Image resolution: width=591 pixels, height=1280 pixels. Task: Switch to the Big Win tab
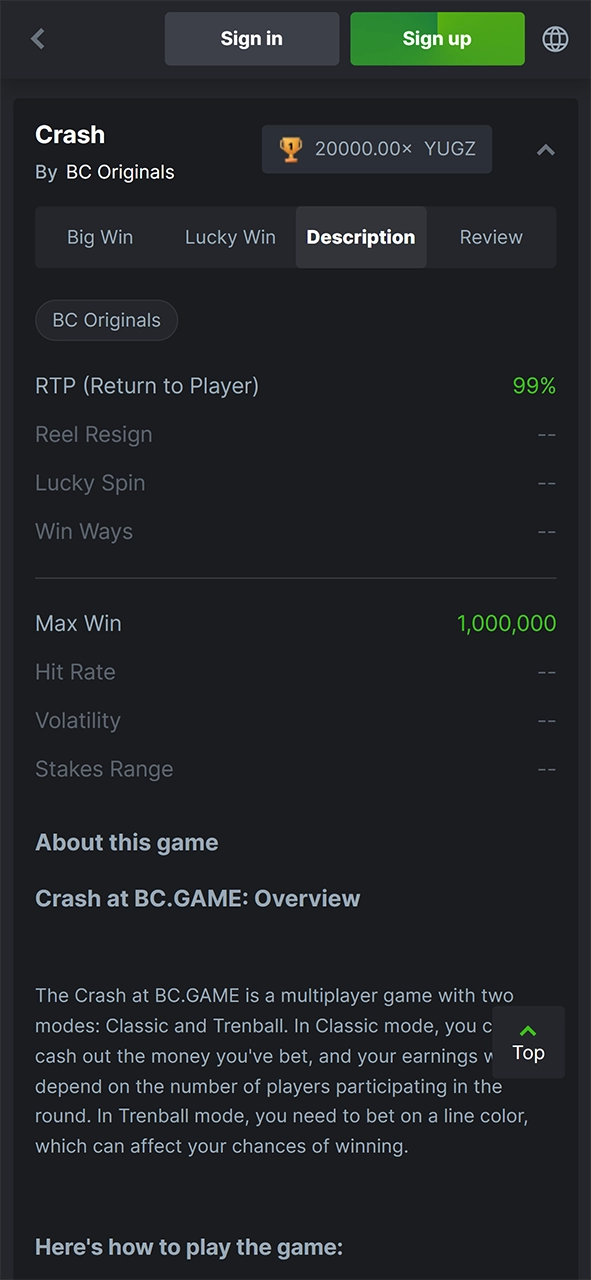[x=99, y=237]
